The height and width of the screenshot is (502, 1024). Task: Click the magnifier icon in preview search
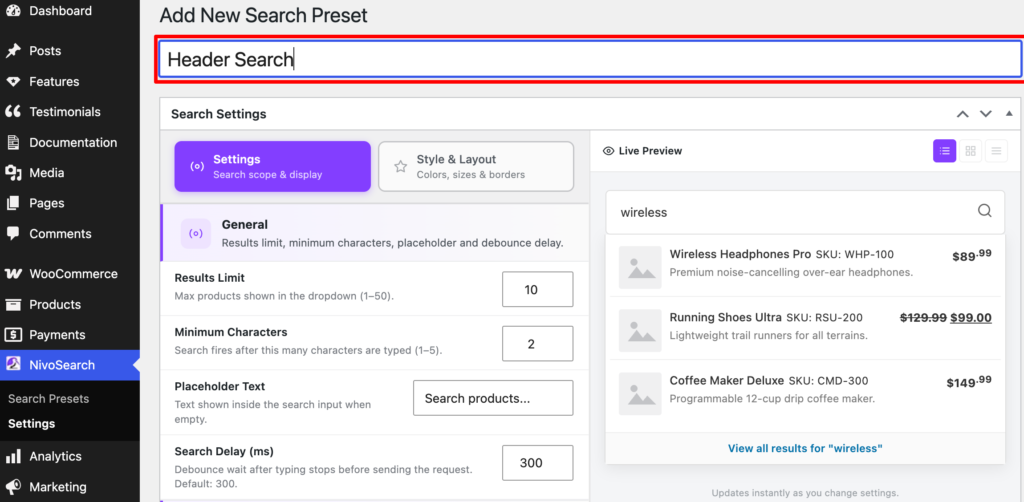click(984, 211)
